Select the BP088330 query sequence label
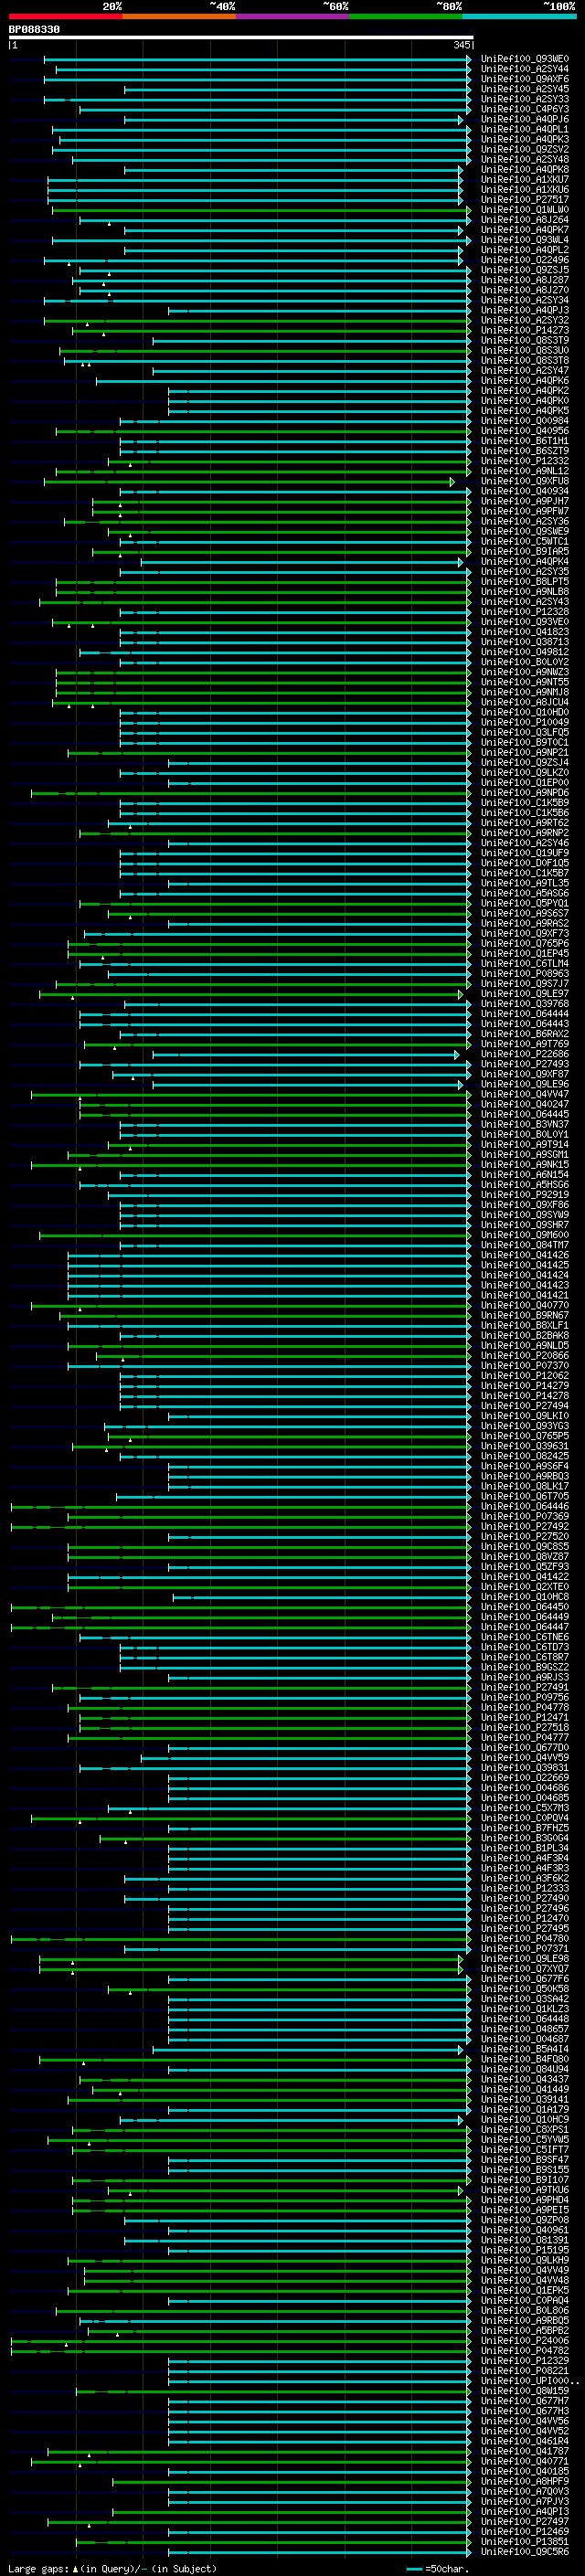This screenshot has width=585, height=2576. point(34,29)
